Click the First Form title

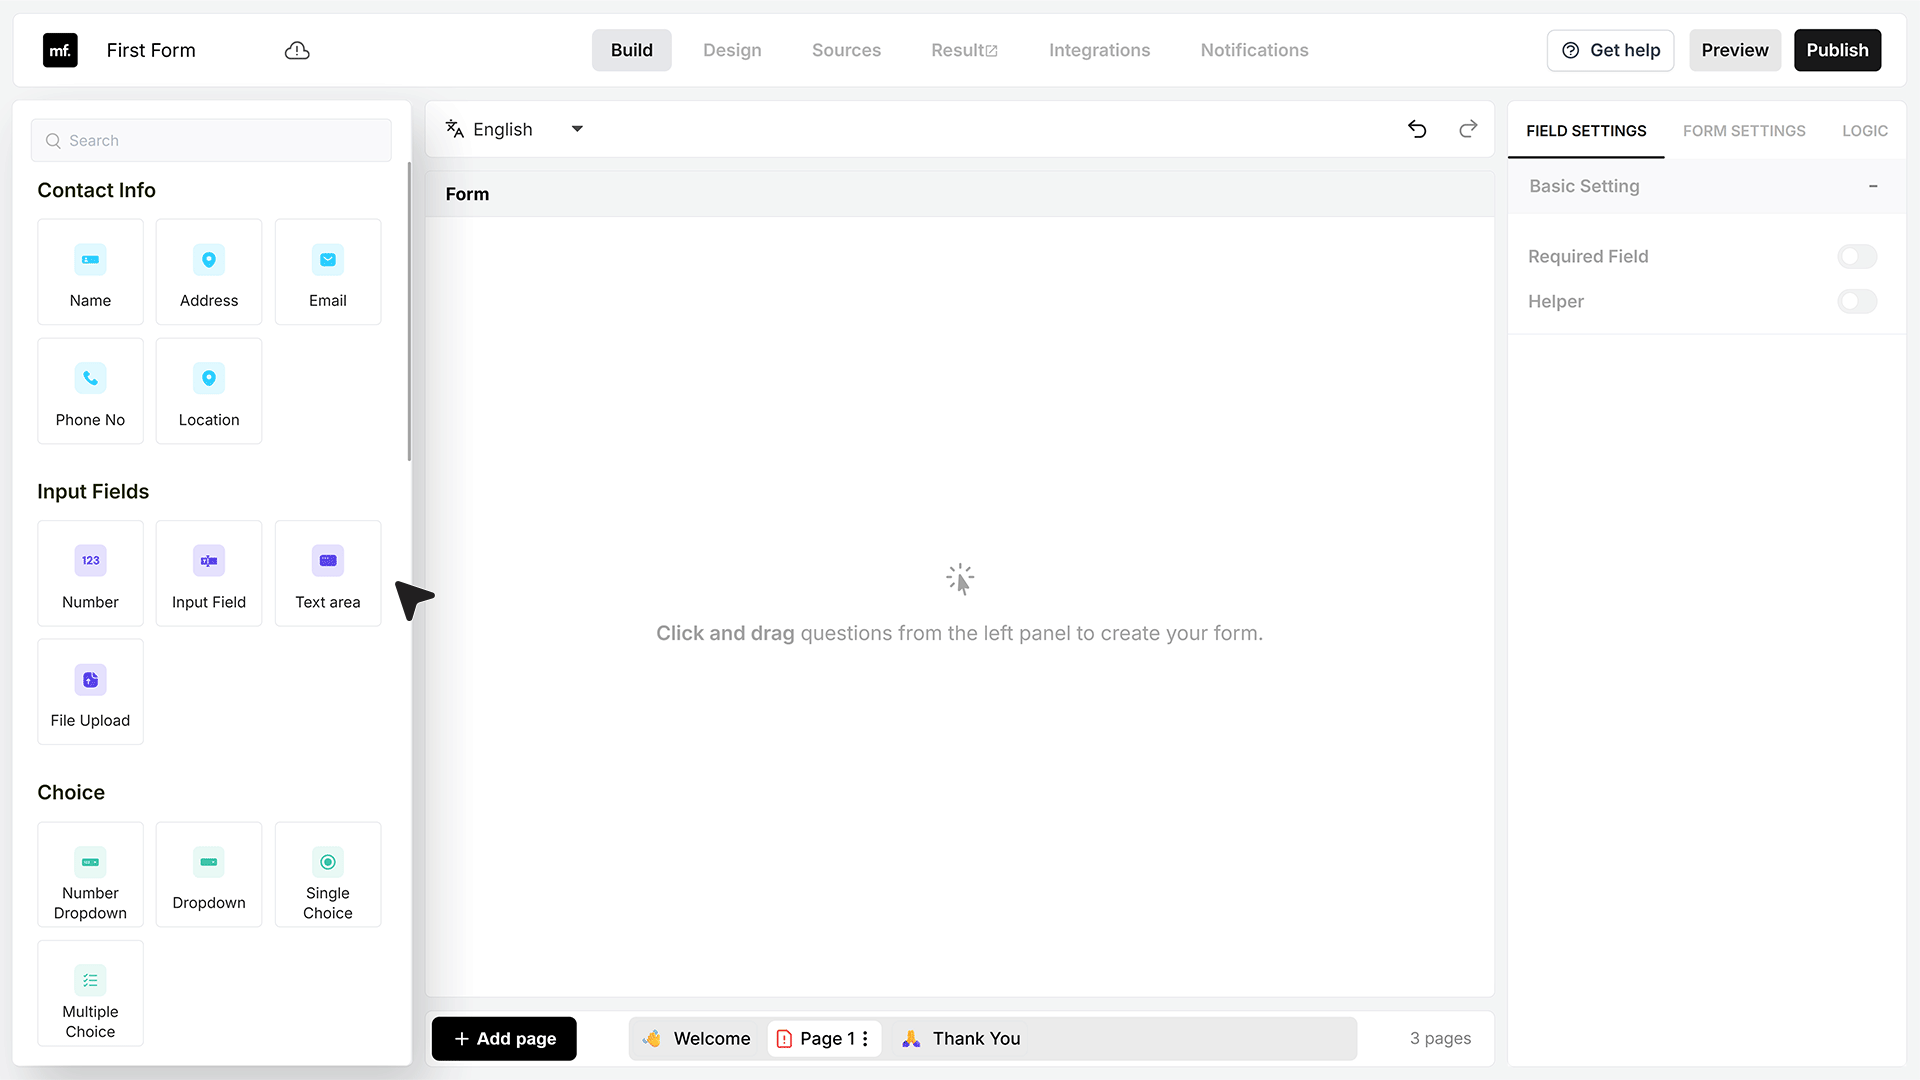(151, 50)
